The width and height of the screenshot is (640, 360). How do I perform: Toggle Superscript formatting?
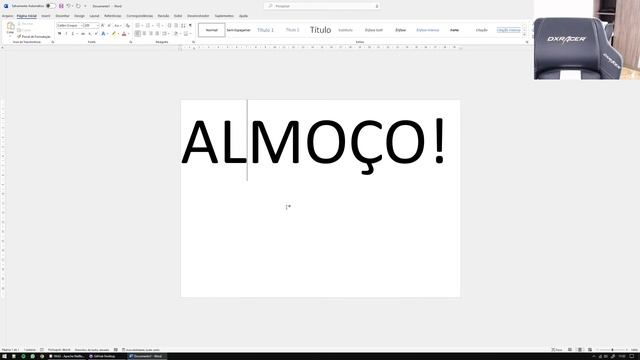96,33
